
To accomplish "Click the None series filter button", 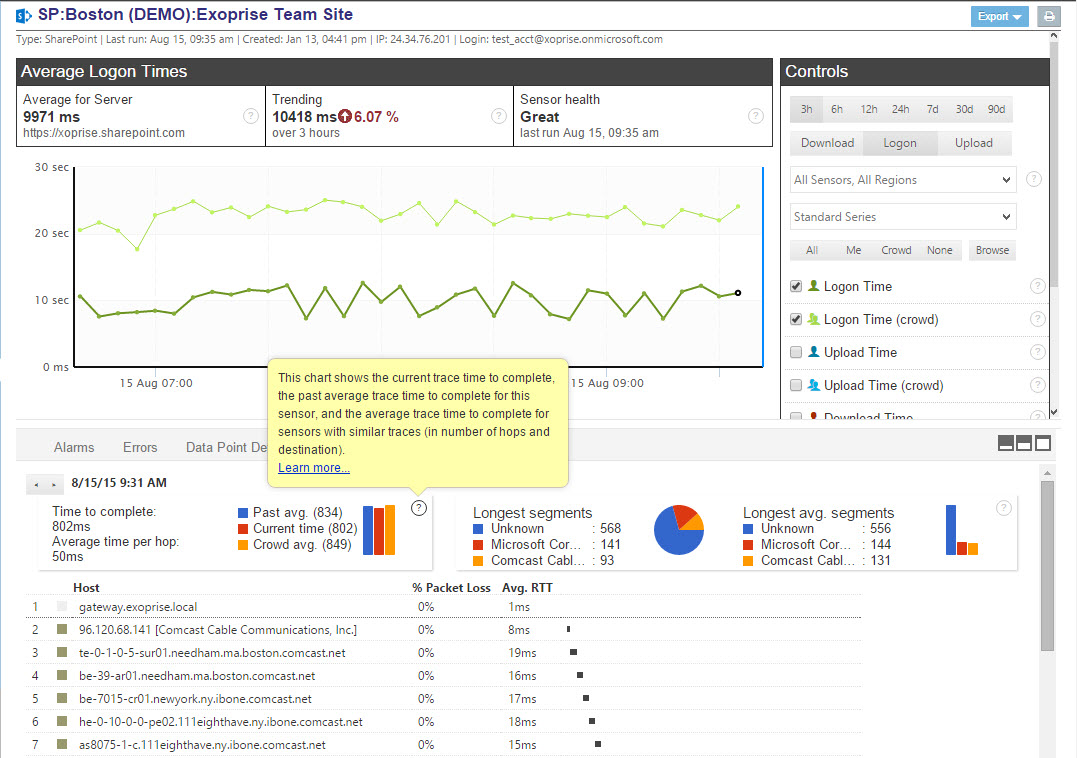I will tap(940, 250).
